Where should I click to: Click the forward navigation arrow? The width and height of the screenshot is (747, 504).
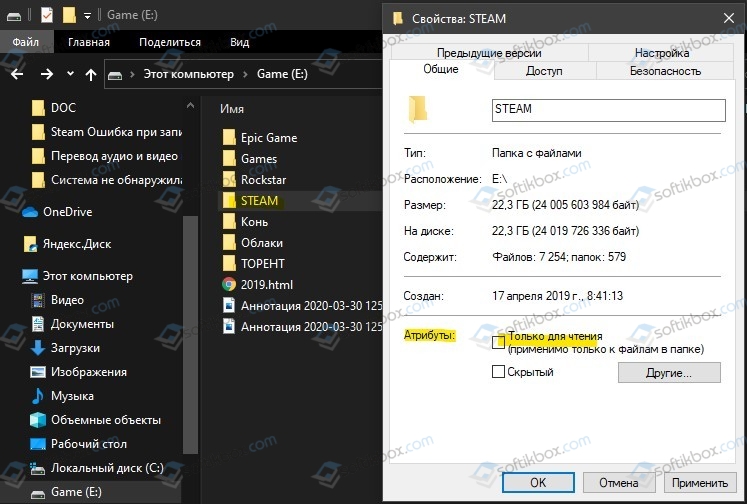point(47,74)
